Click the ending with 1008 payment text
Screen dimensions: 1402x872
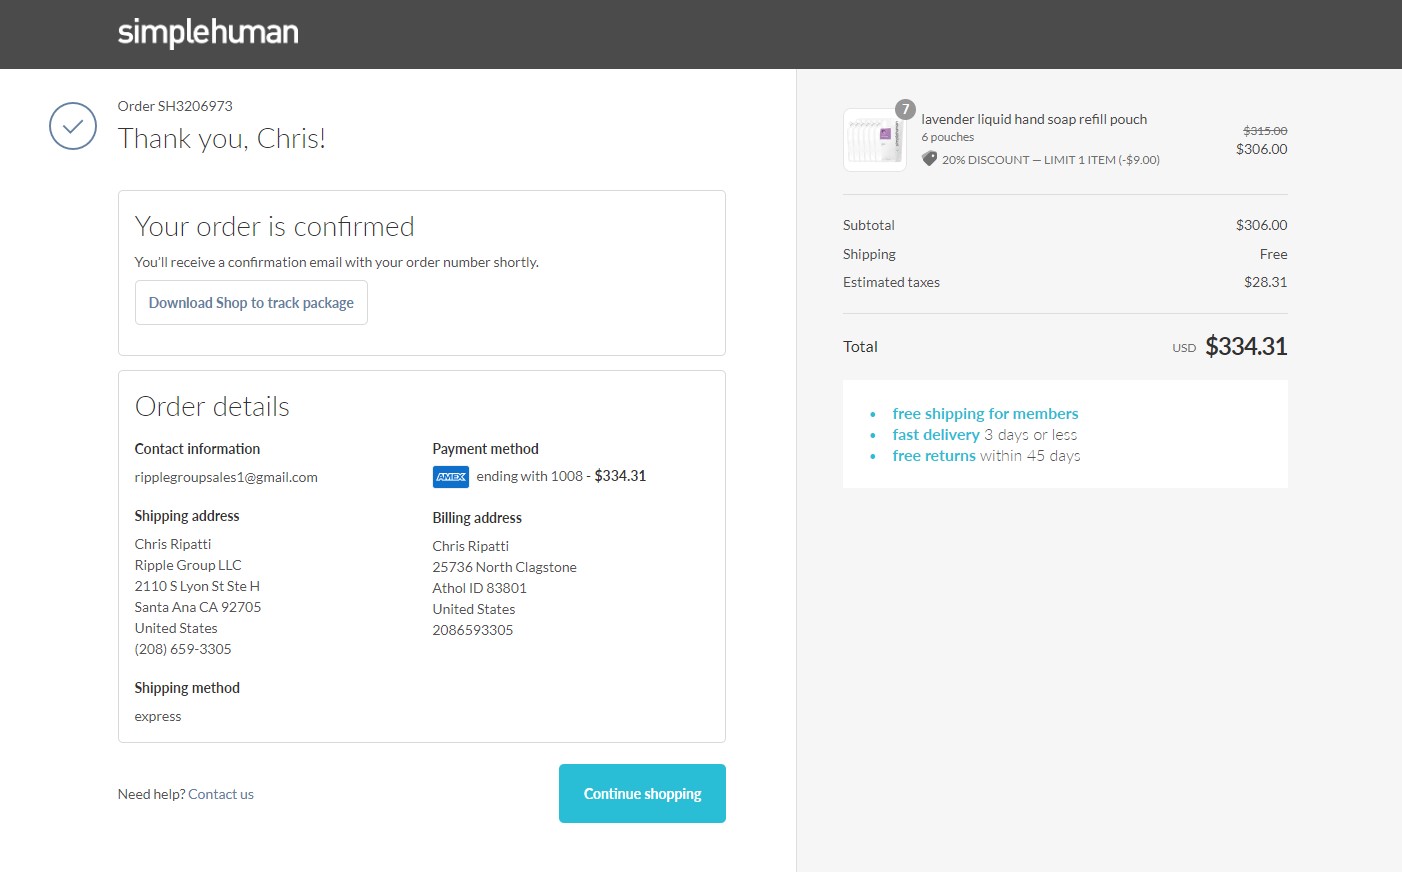pos(529,476)
